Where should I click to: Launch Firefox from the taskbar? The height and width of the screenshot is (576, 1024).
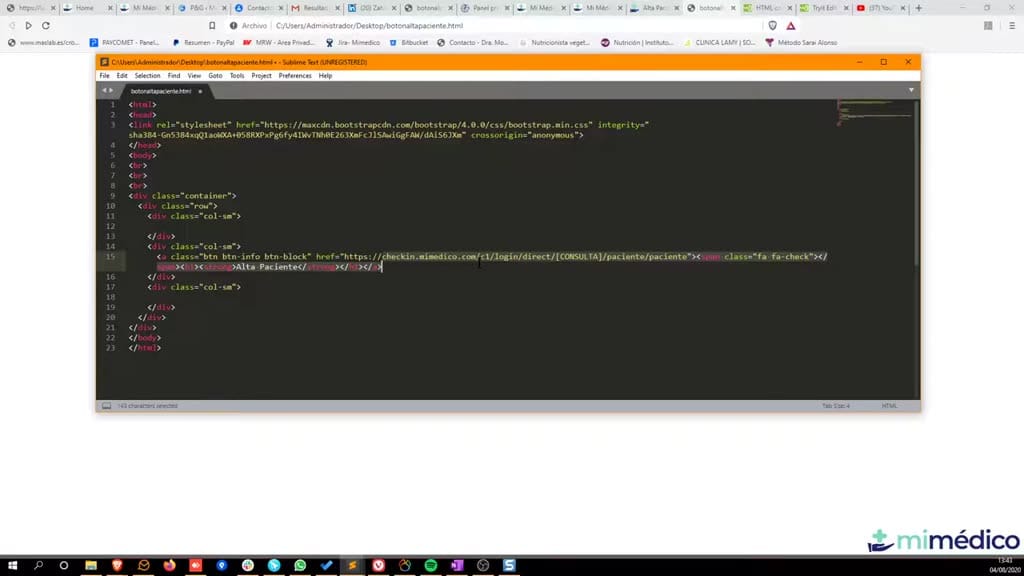[x=170, y=565]
